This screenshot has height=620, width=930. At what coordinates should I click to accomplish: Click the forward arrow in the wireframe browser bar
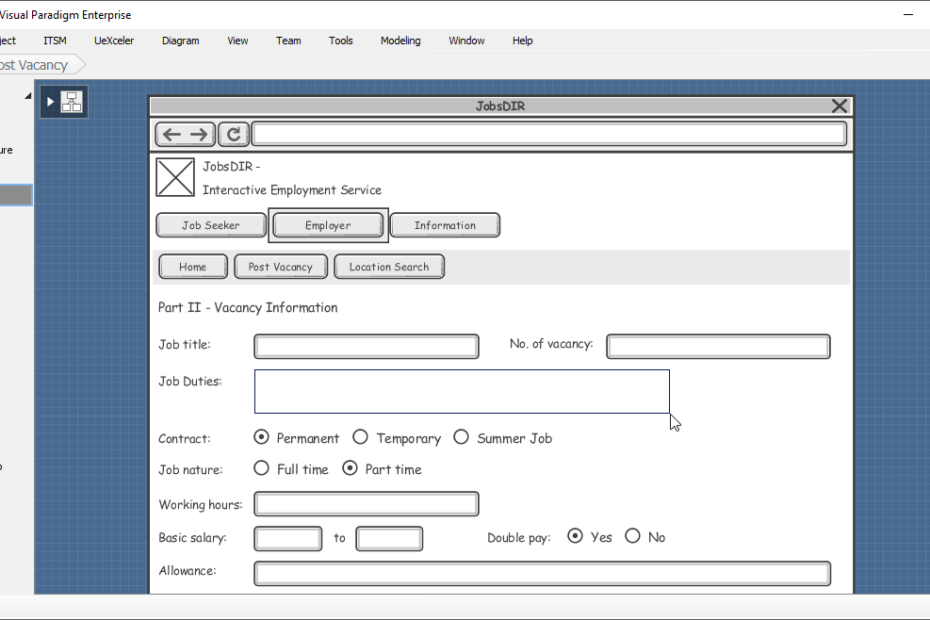(197, 133)
